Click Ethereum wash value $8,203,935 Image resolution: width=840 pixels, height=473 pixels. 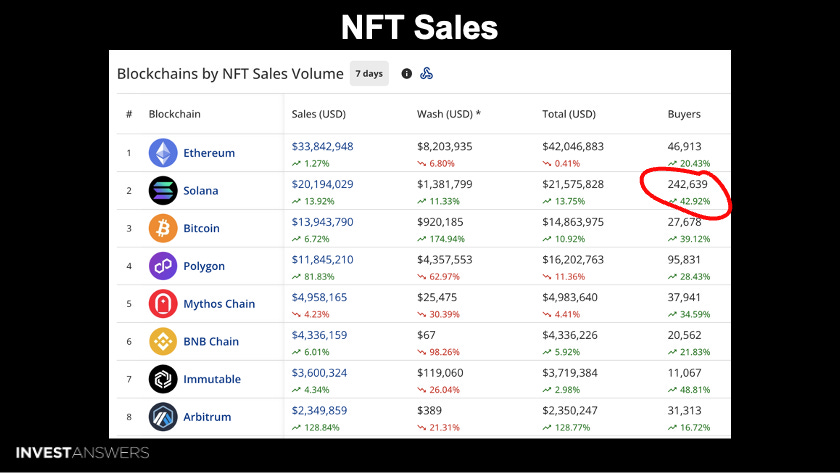coord(445,146)
